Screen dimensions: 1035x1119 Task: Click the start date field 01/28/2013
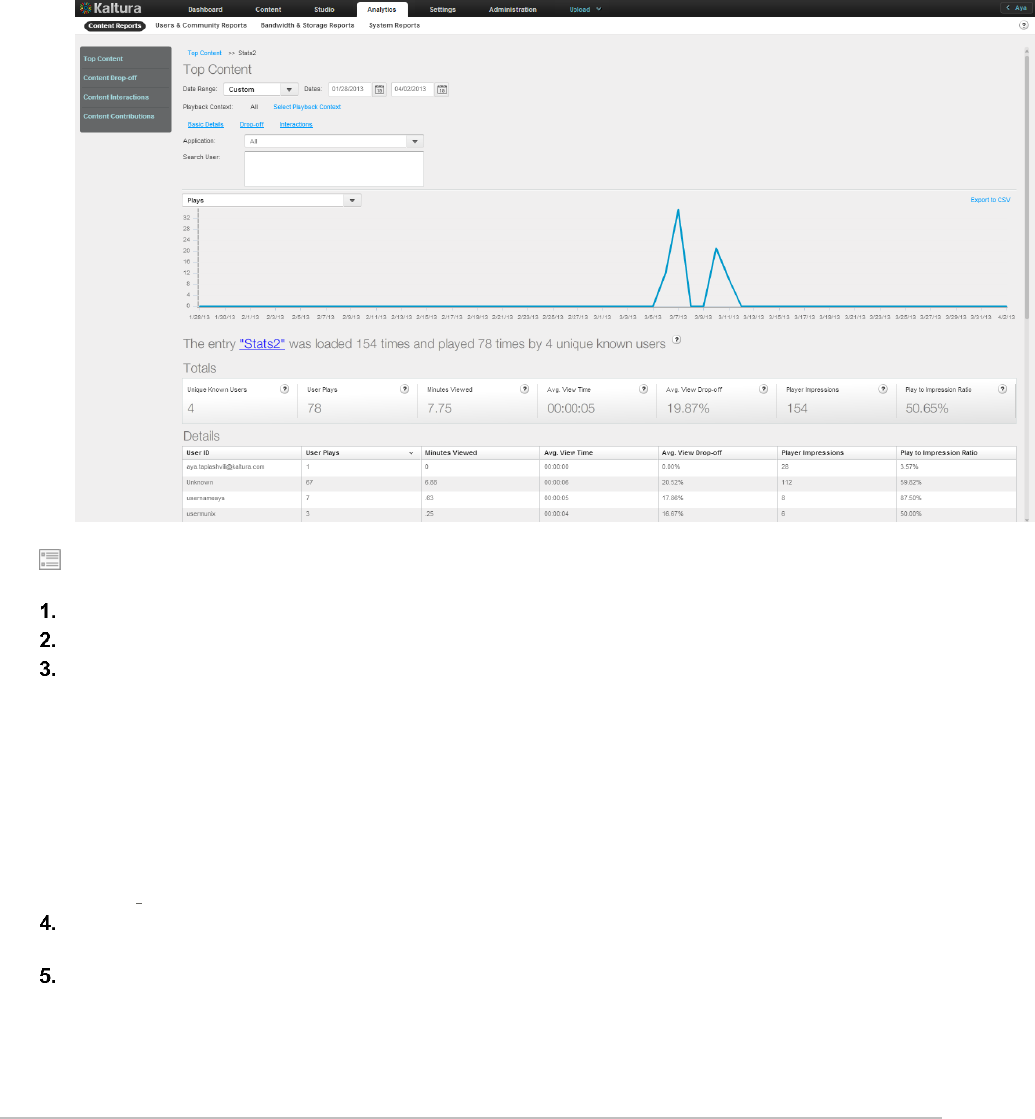pyautogui.click(x=350, y=89)
